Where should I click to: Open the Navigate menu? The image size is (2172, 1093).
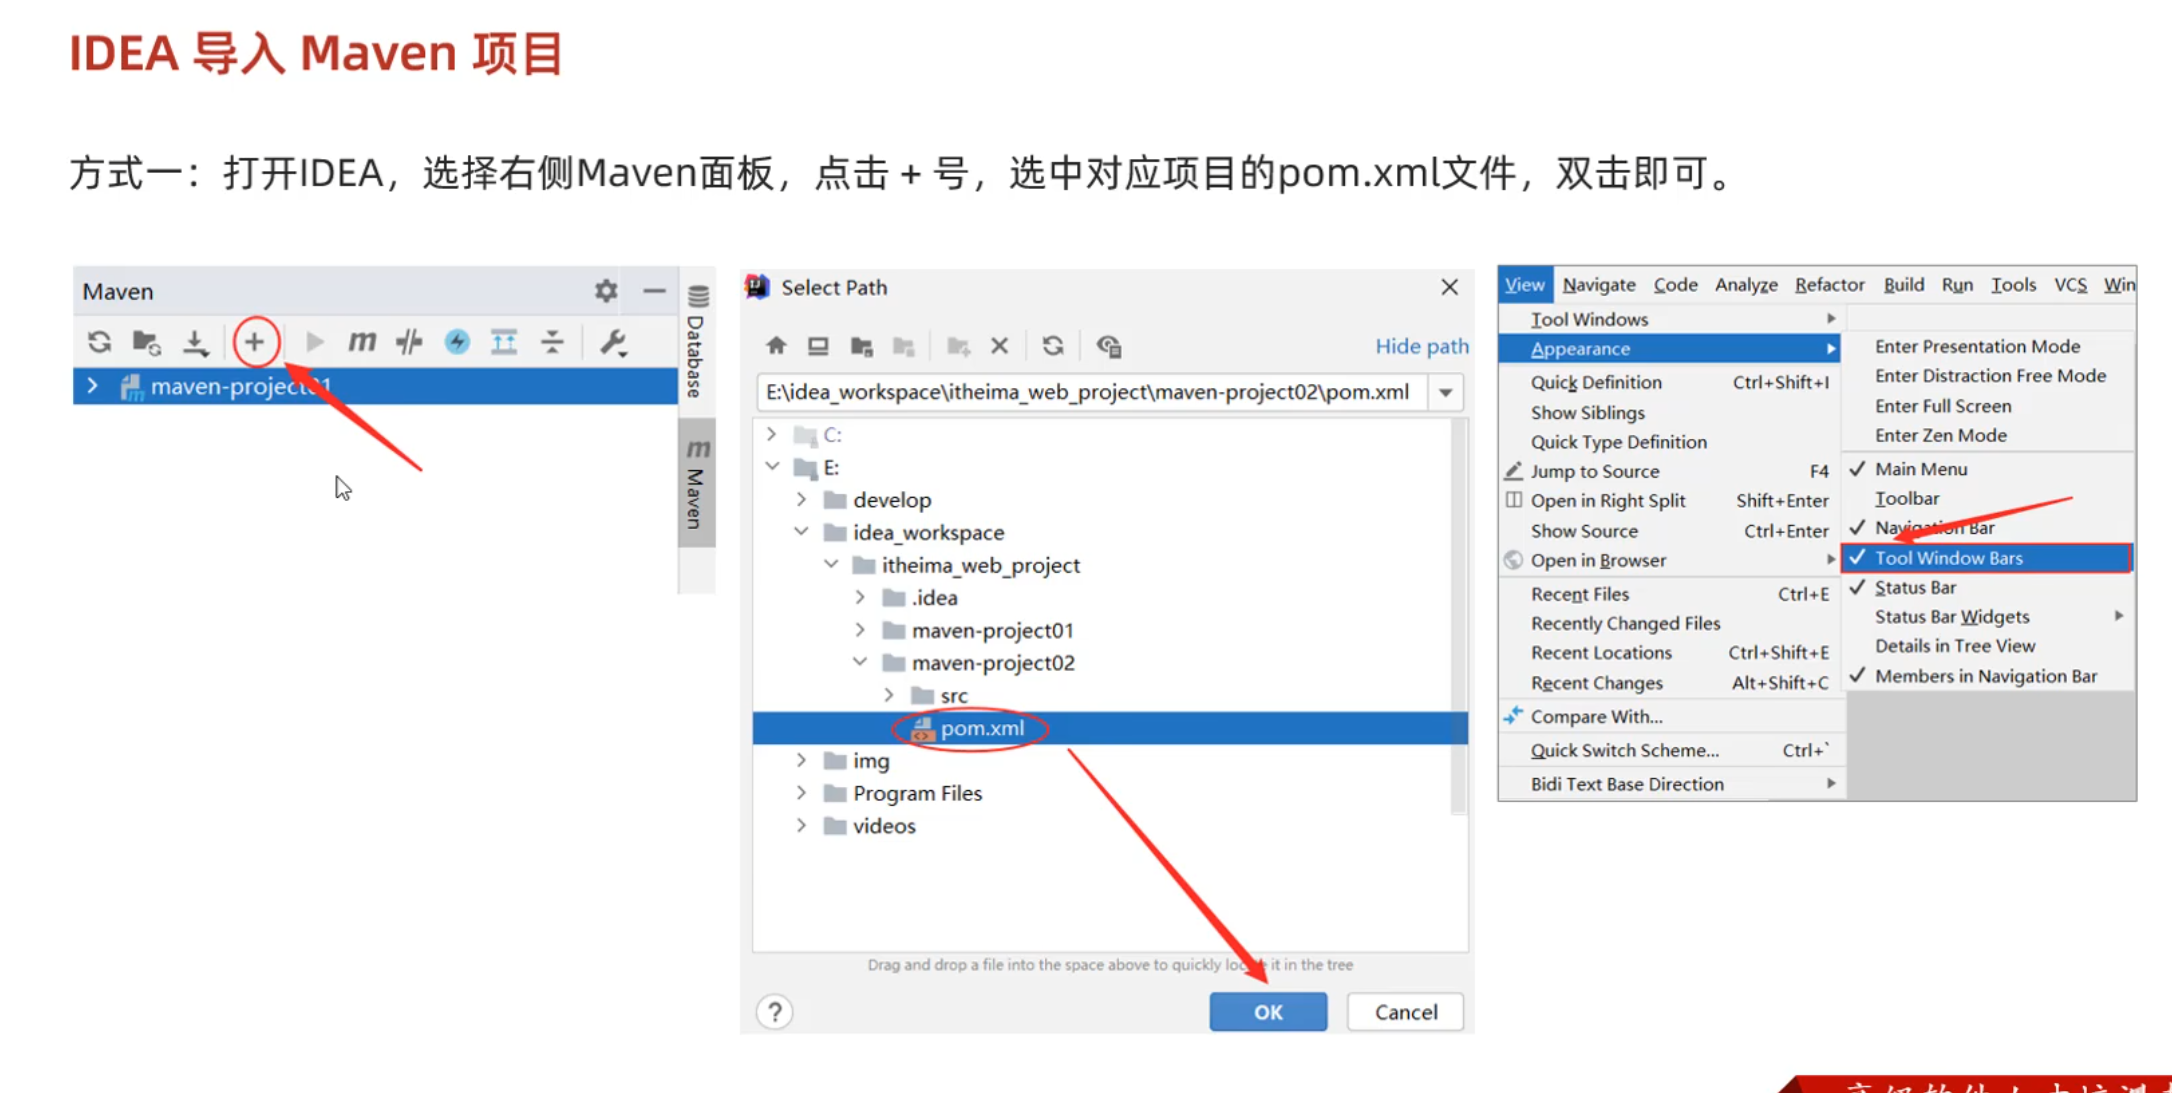tap(1598, 285)
